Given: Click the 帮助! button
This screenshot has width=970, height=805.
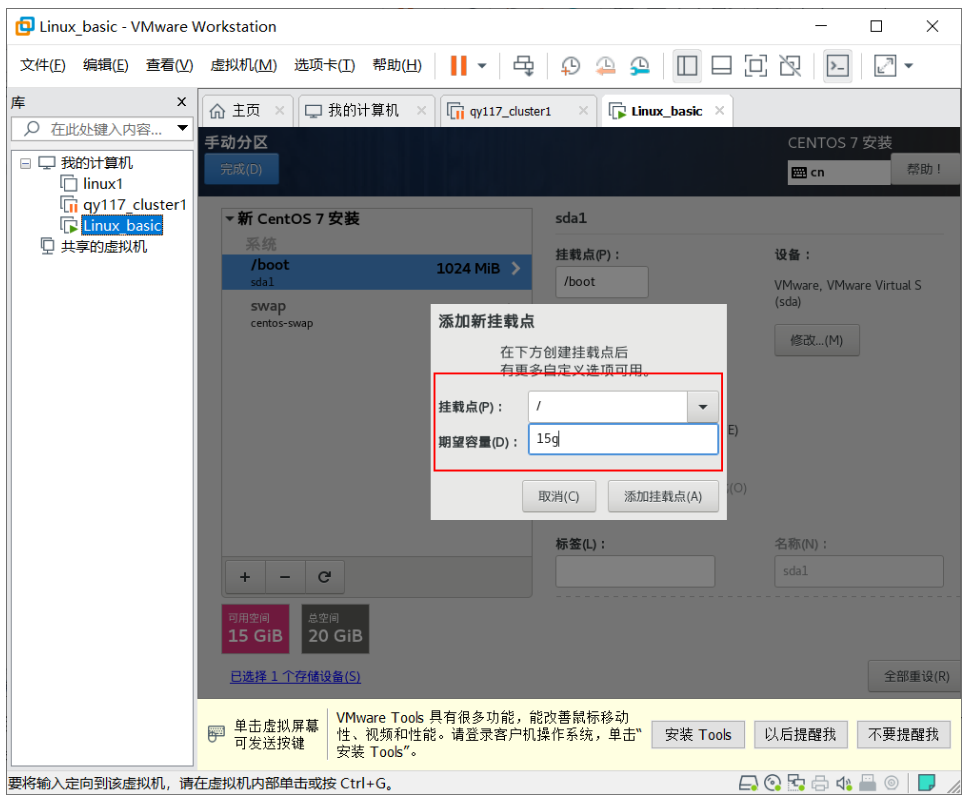Looking at the screenshot, I should 925,169.
